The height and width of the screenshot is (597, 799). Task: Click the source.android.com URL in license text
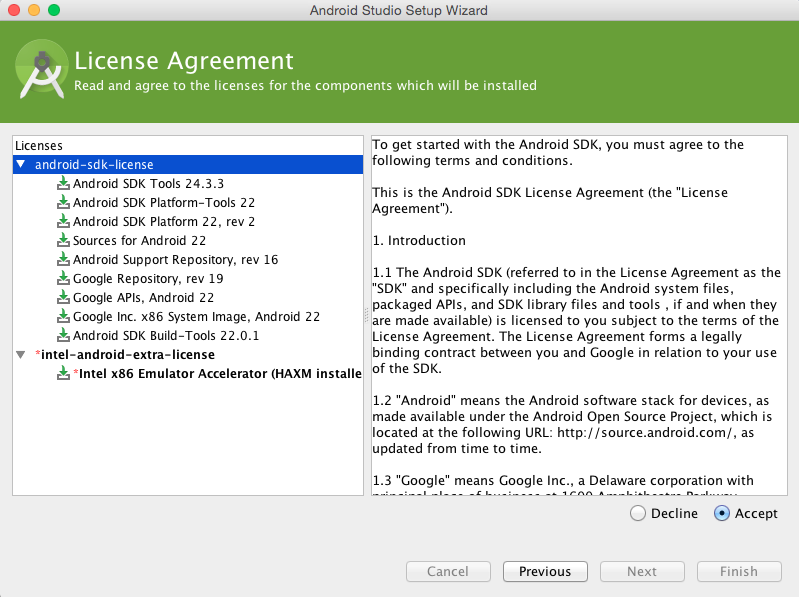[x=647, y=432]
